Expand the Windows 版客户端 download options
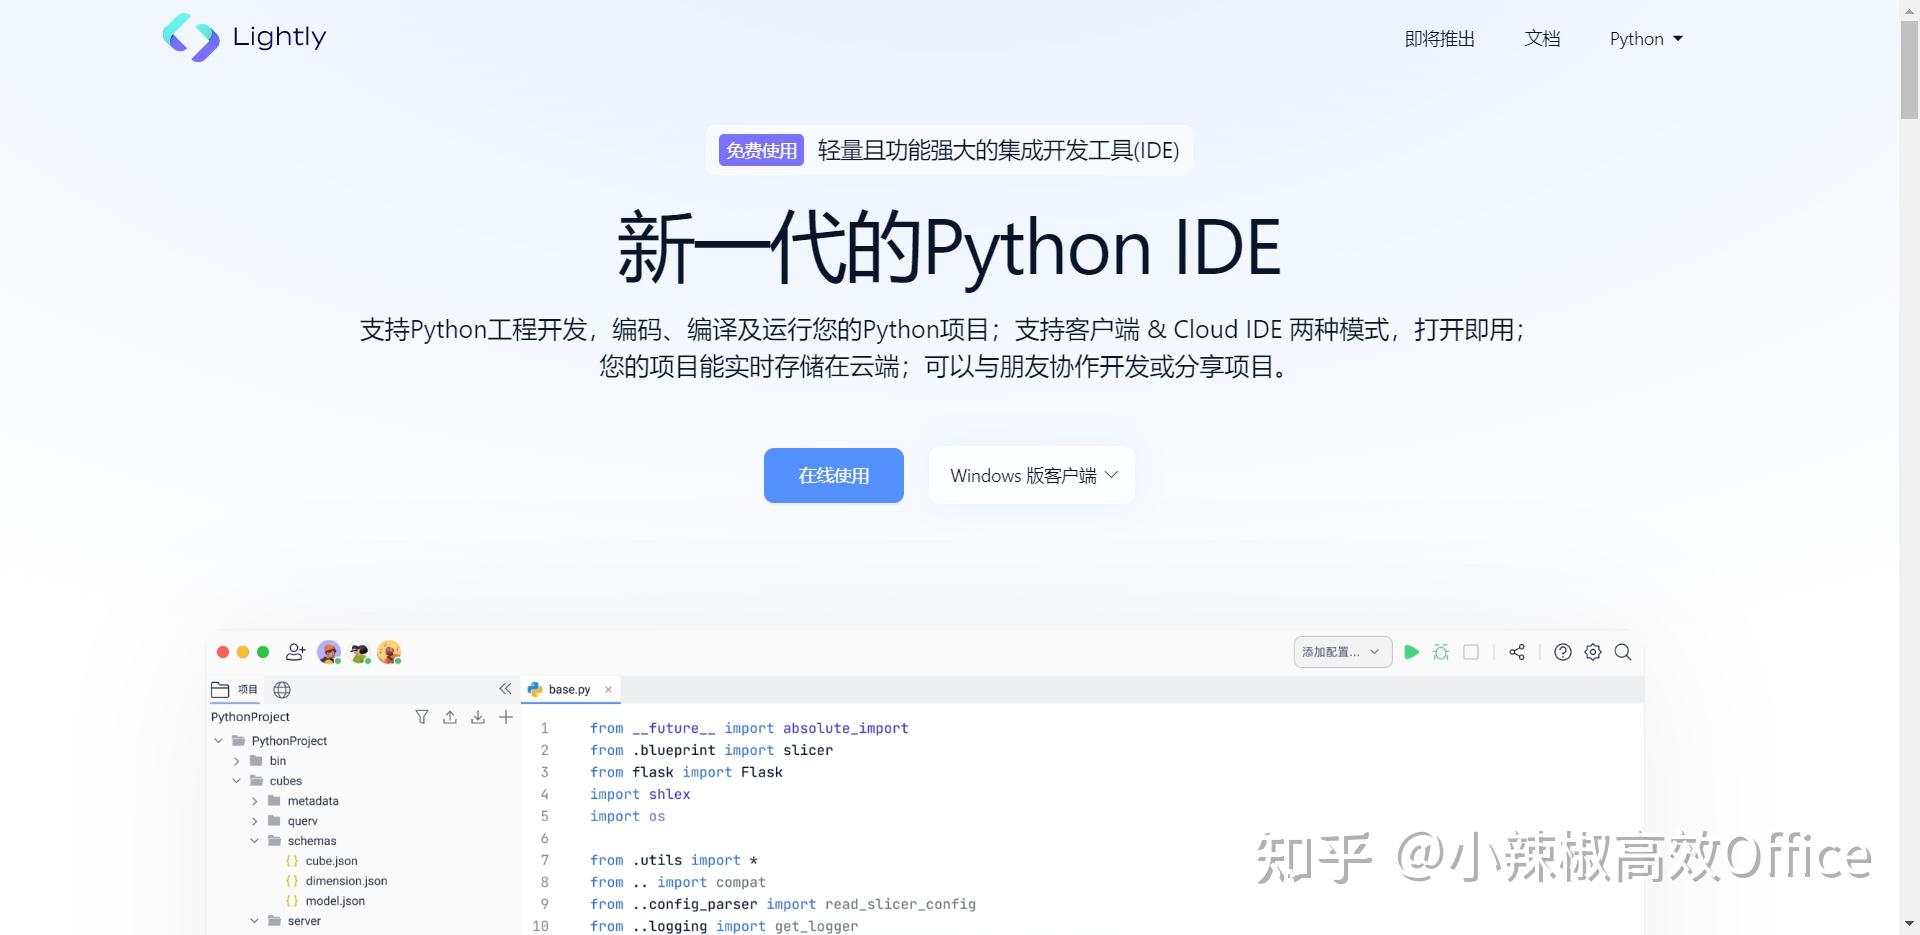 click(x=1031, y=475)
